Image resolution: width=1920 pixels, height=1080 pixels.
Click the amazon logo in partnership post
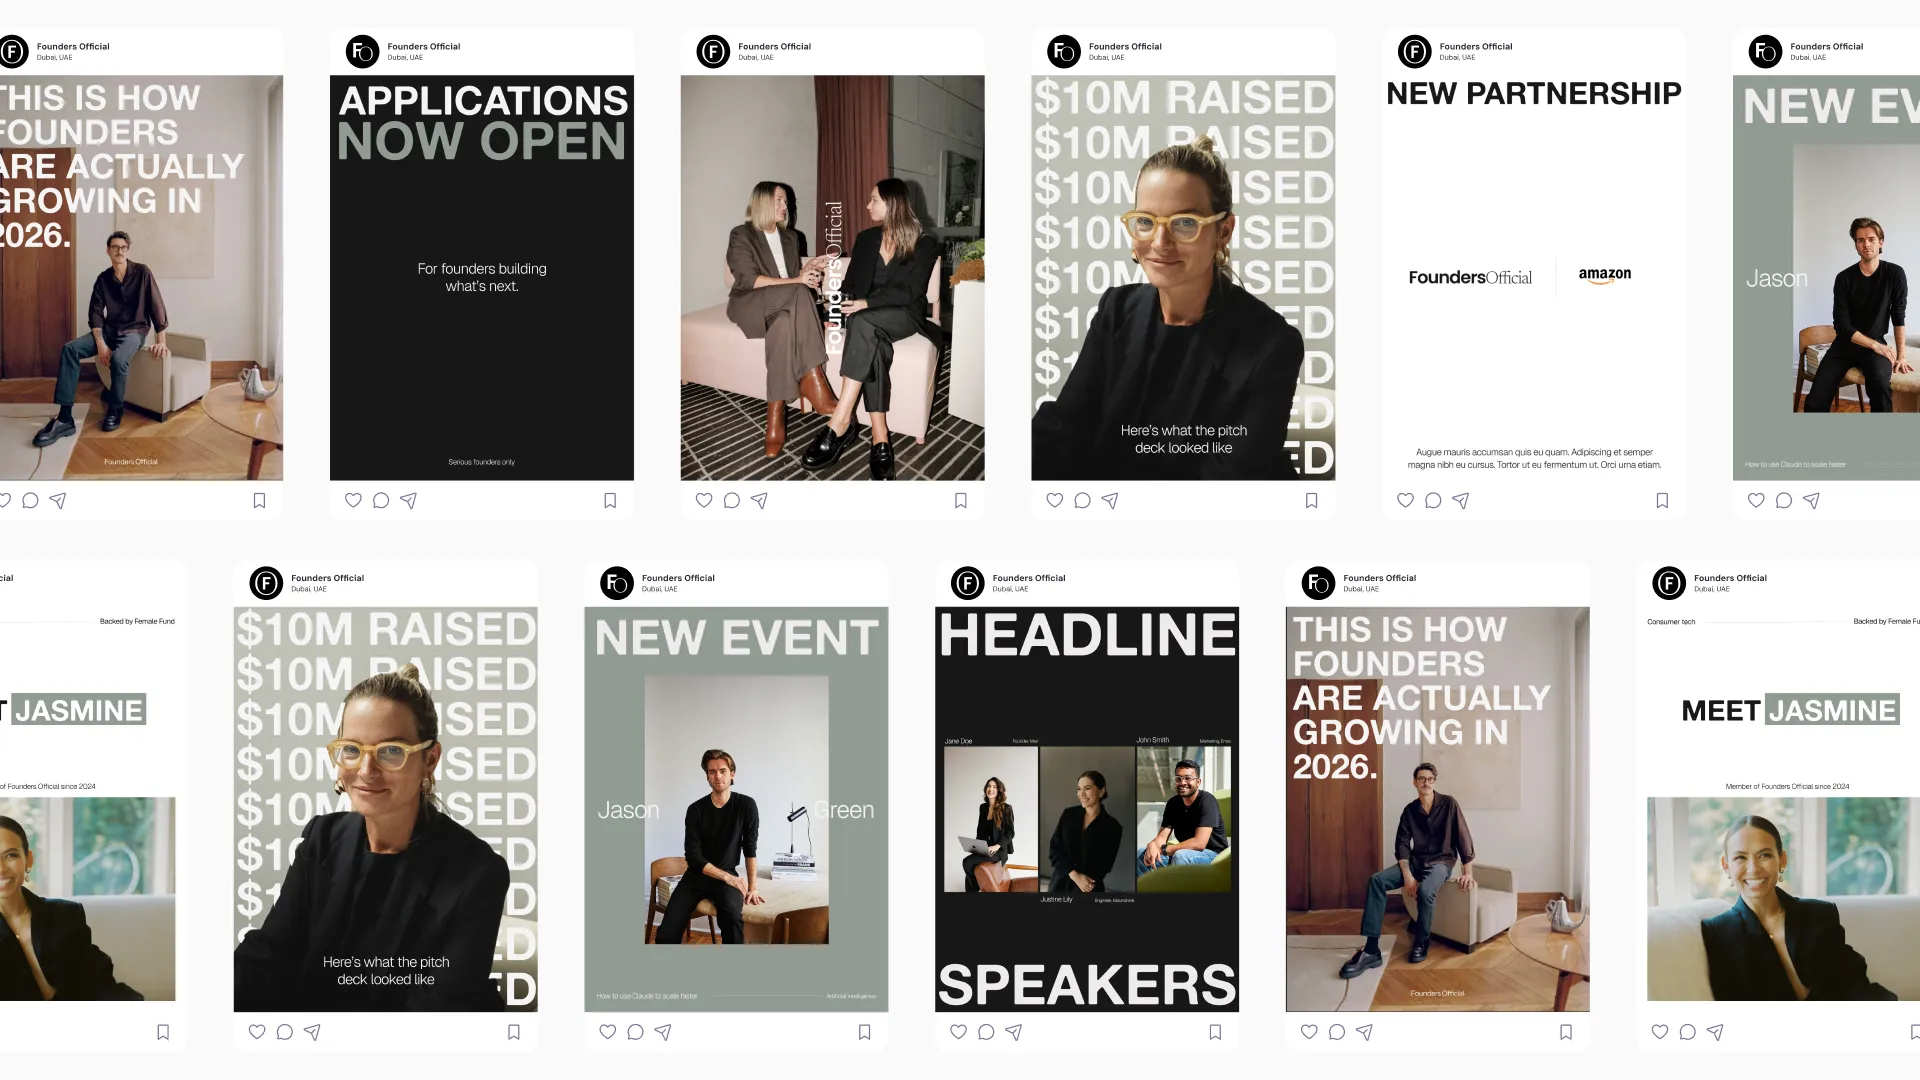pos(1605,275)
